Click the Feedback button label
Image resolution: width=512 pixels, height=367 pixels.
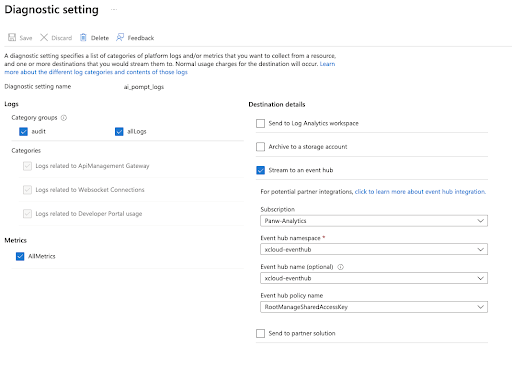click(x=141, y=38)
